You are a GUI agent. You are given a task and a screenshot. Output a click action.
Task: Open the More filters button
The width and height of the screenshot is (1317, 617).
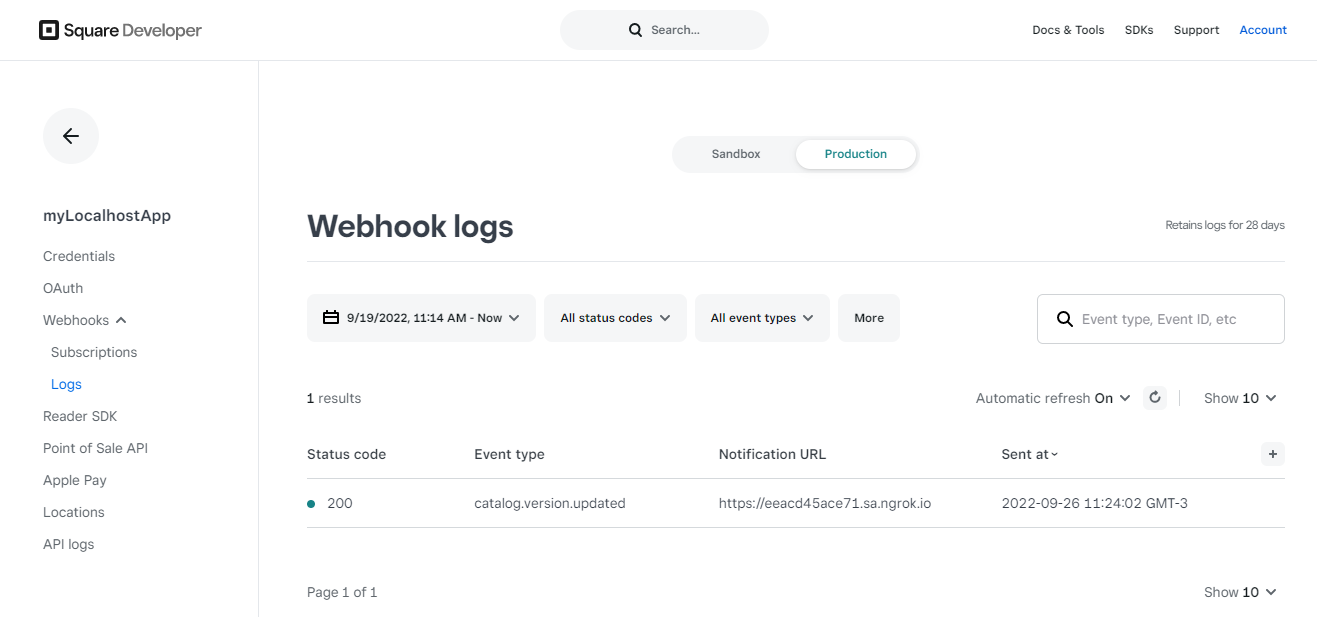868,317
